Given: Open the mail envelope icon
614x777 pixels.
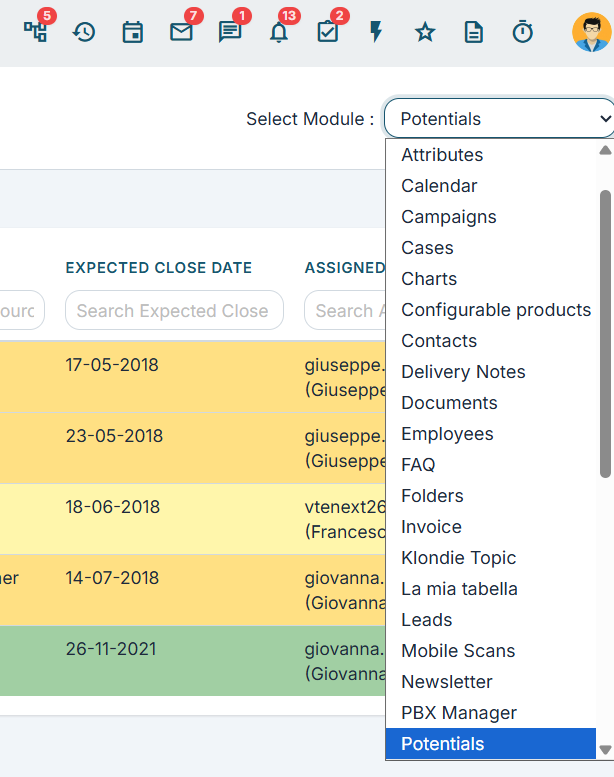Looking at the screenshot, I should click(x=181, y=33).
